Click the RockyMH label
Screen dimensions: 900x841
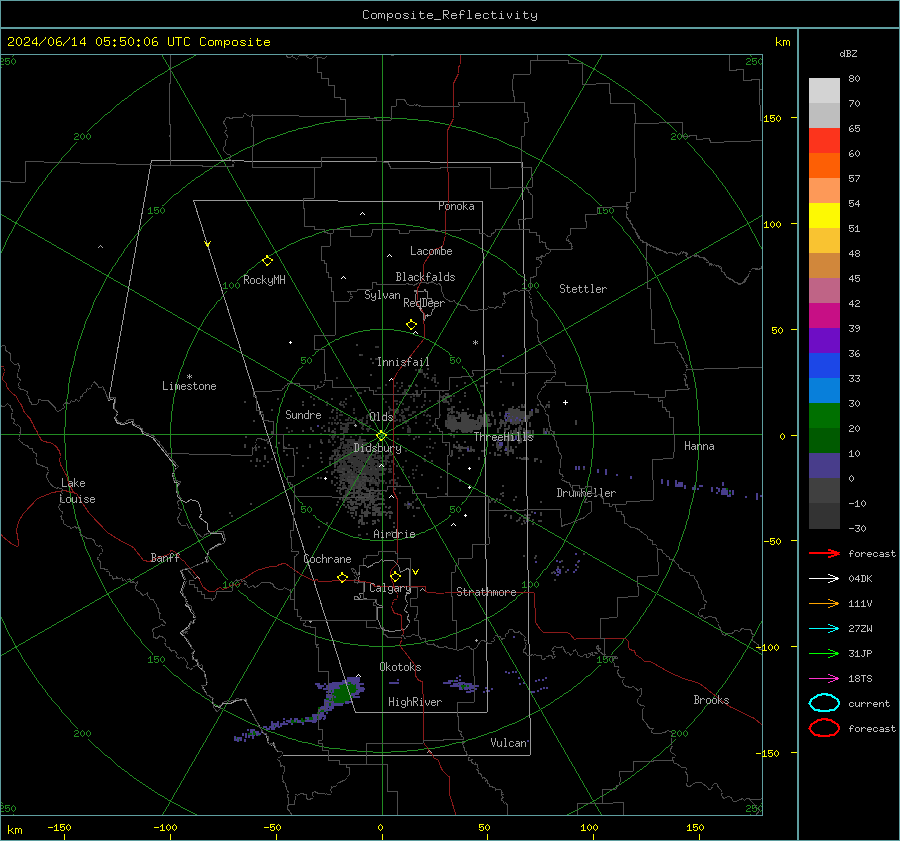264,280
